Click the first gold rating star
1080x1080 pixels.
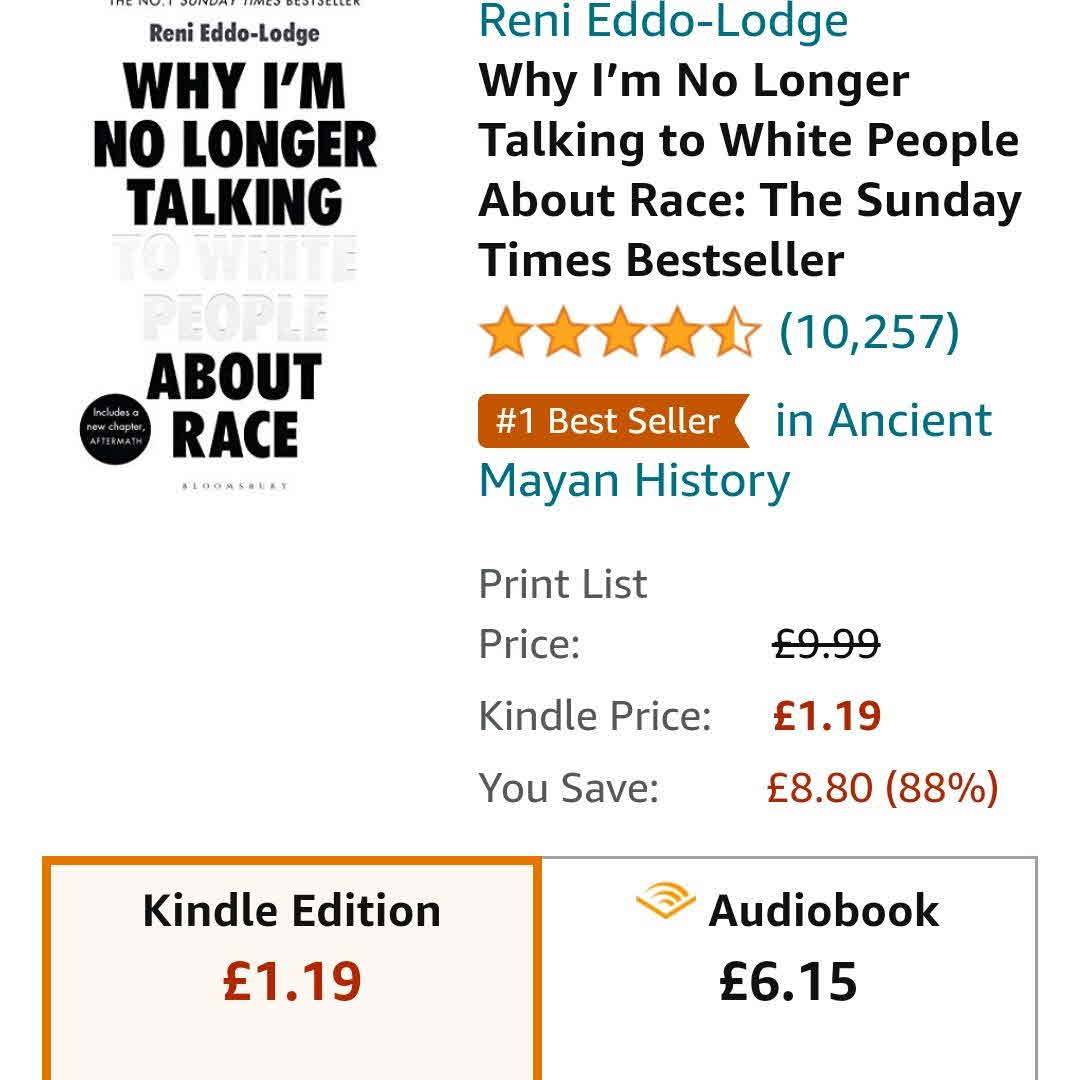pos(503,334)
